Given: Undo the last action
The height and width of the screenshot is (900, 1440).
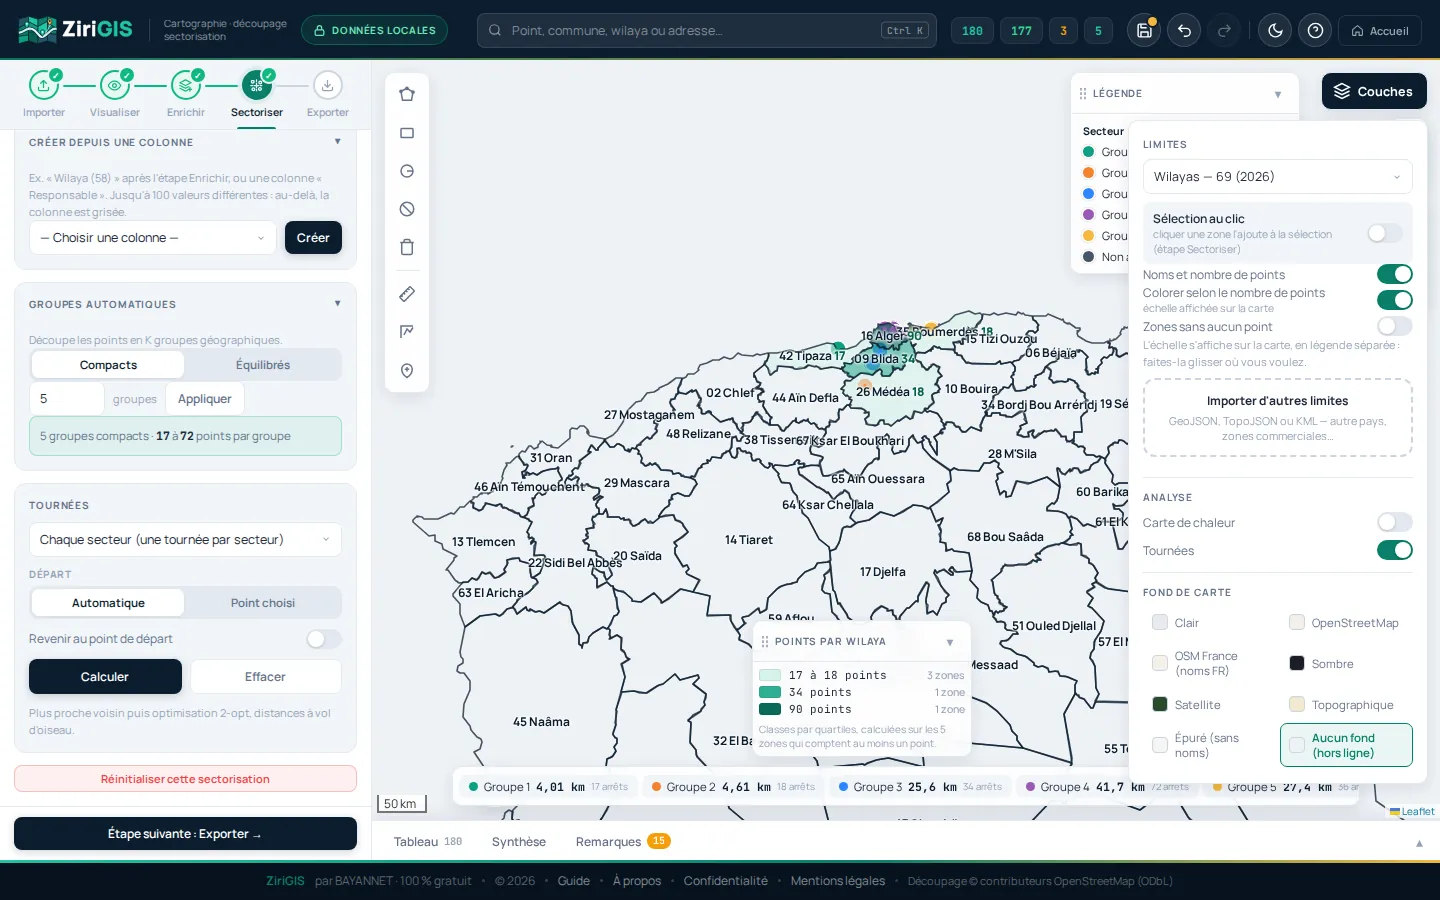Looking at the screenshot, I should [1184, 31].
